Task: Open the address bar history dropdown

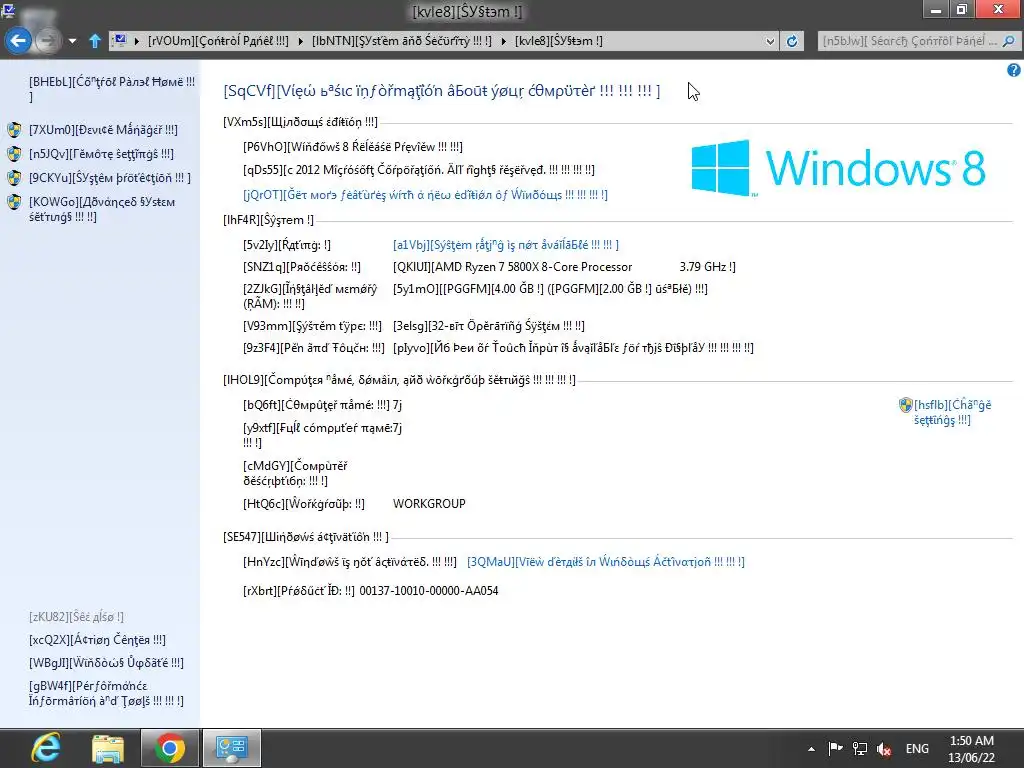Action: pyautogui.click(x=770, y=41)
